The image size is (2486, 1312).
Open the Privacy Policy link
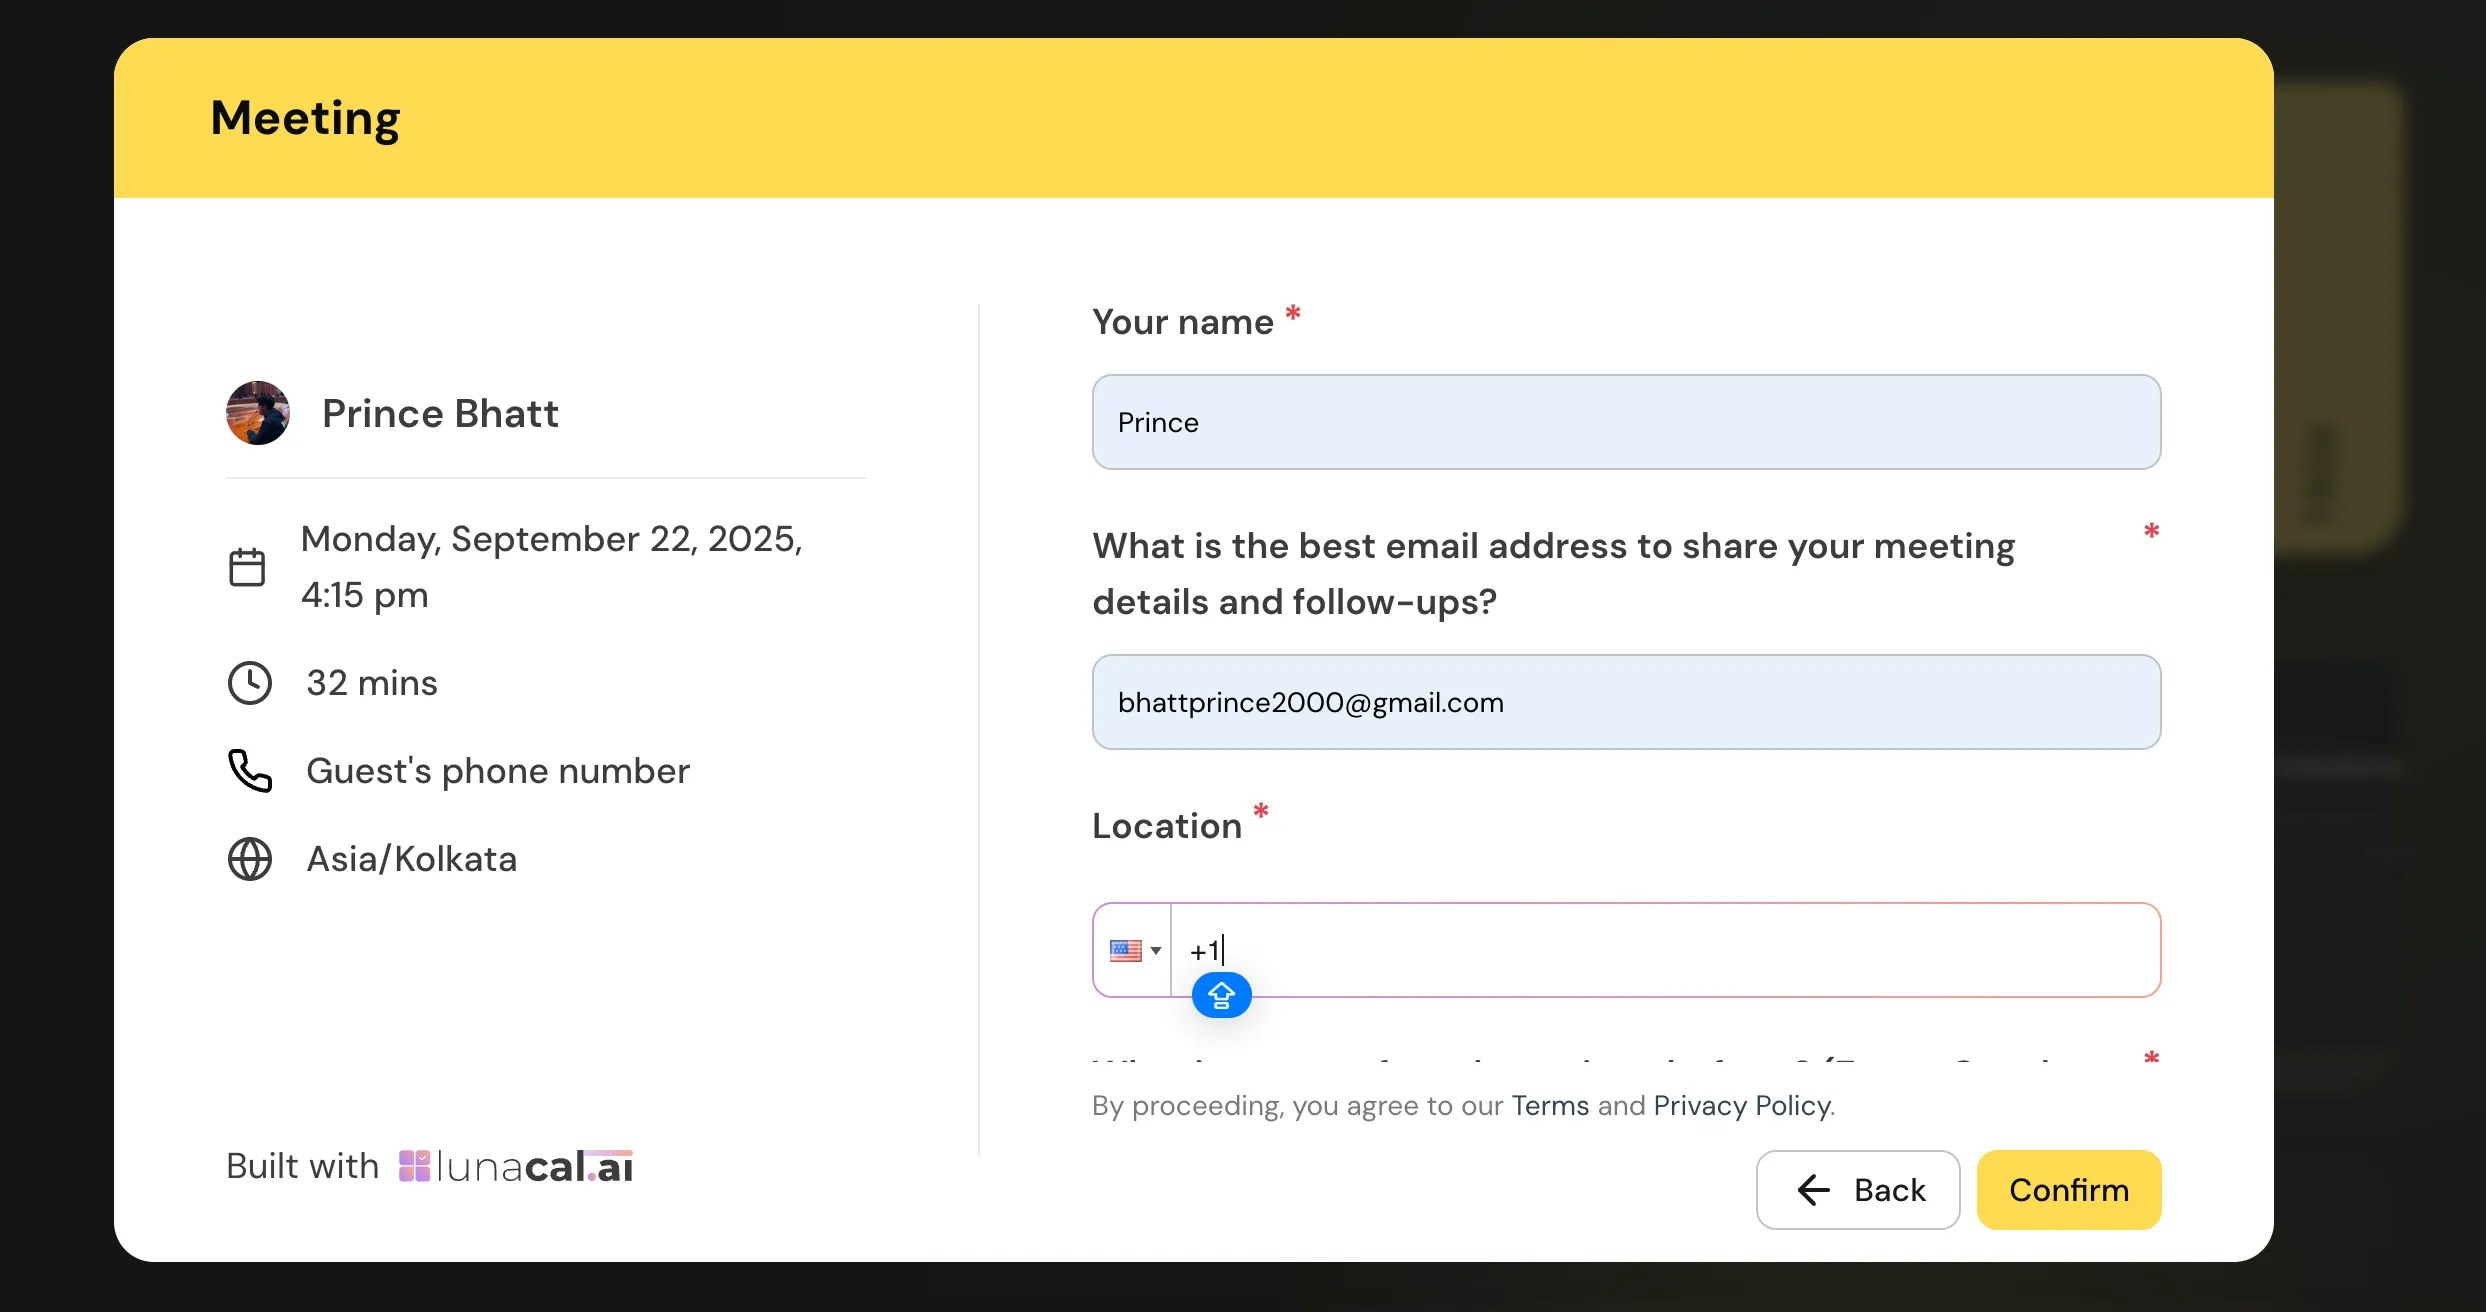point(1742,1105)
